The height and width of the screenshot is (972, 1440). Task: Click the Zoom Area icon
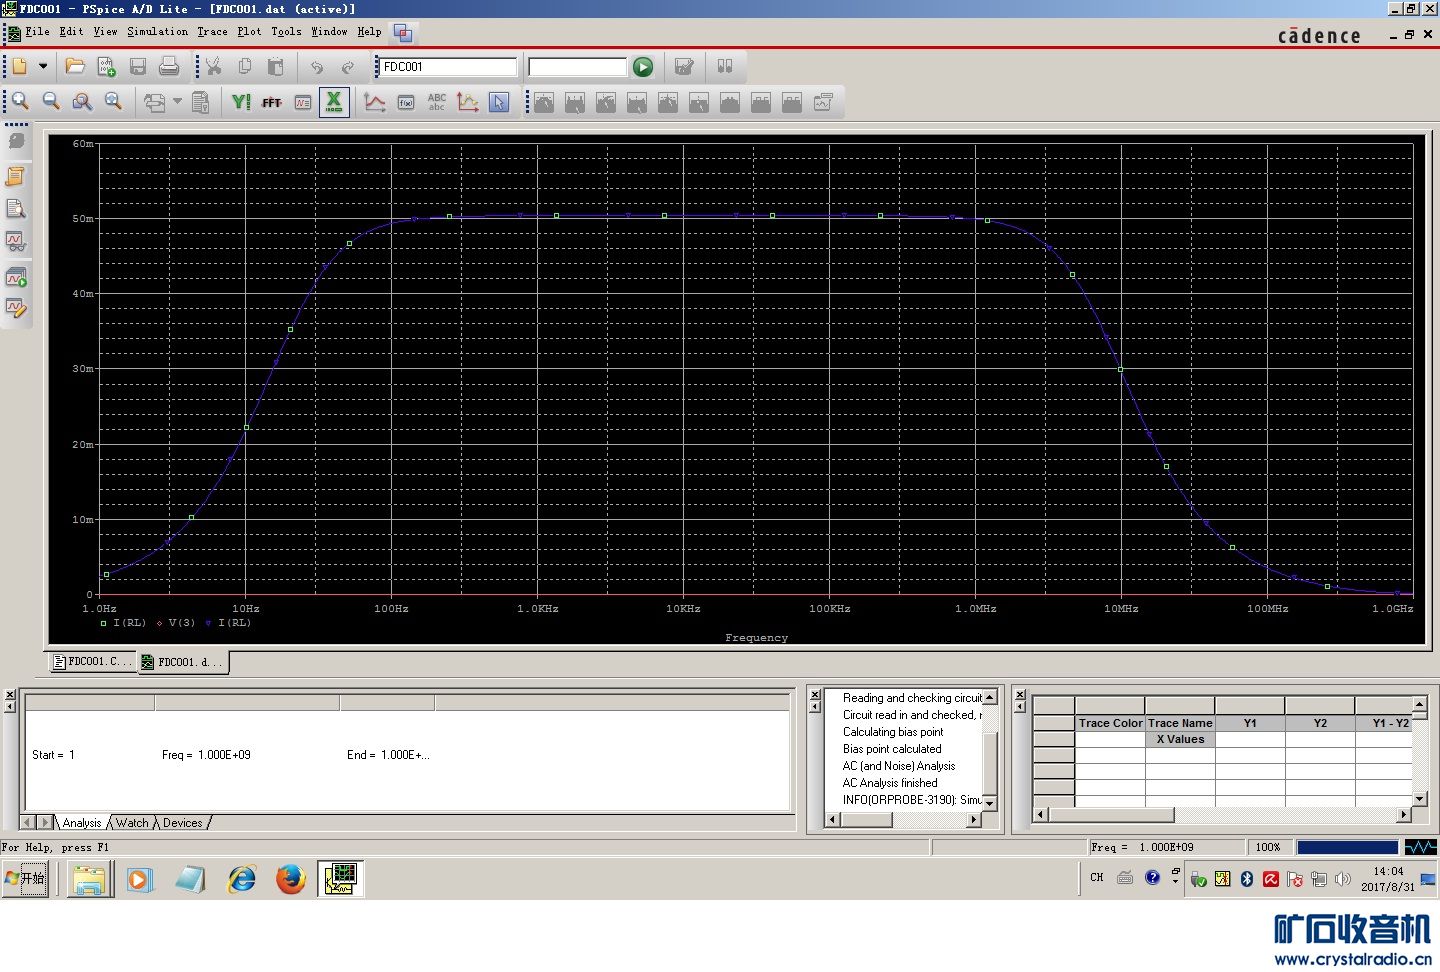pos(82,101)
